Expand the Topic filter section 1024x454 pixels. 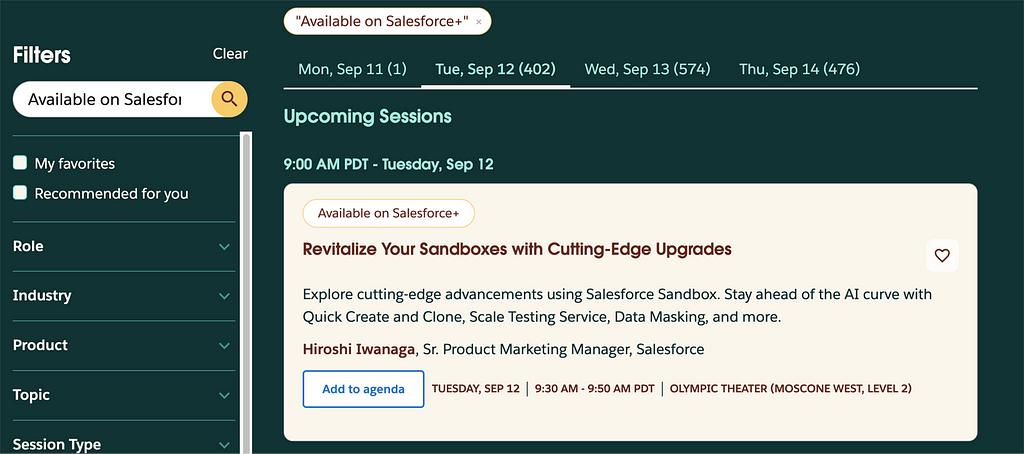[223, 395]
